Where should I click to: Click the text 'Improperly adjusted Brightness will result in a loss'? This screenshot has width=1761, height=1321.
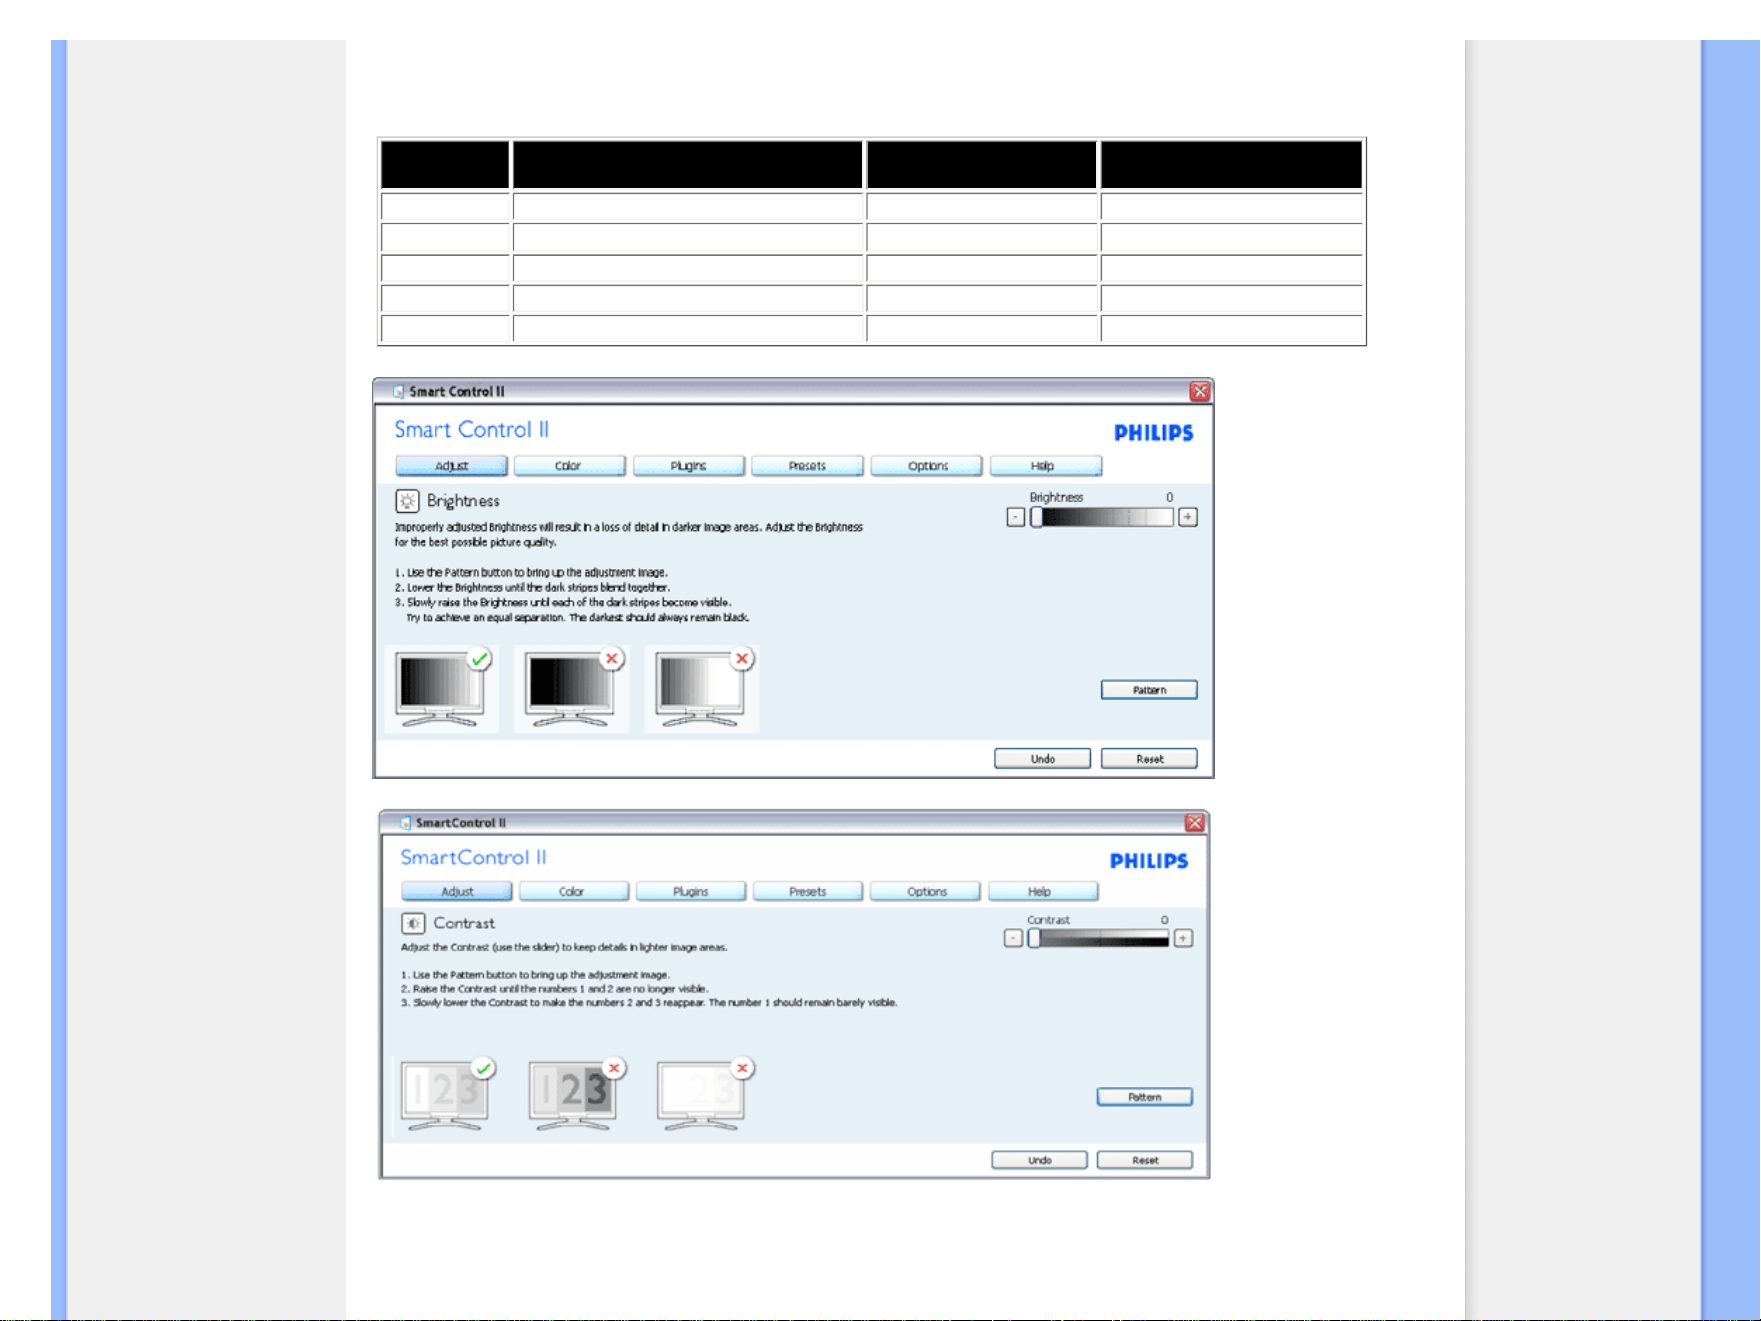[507, 527]
